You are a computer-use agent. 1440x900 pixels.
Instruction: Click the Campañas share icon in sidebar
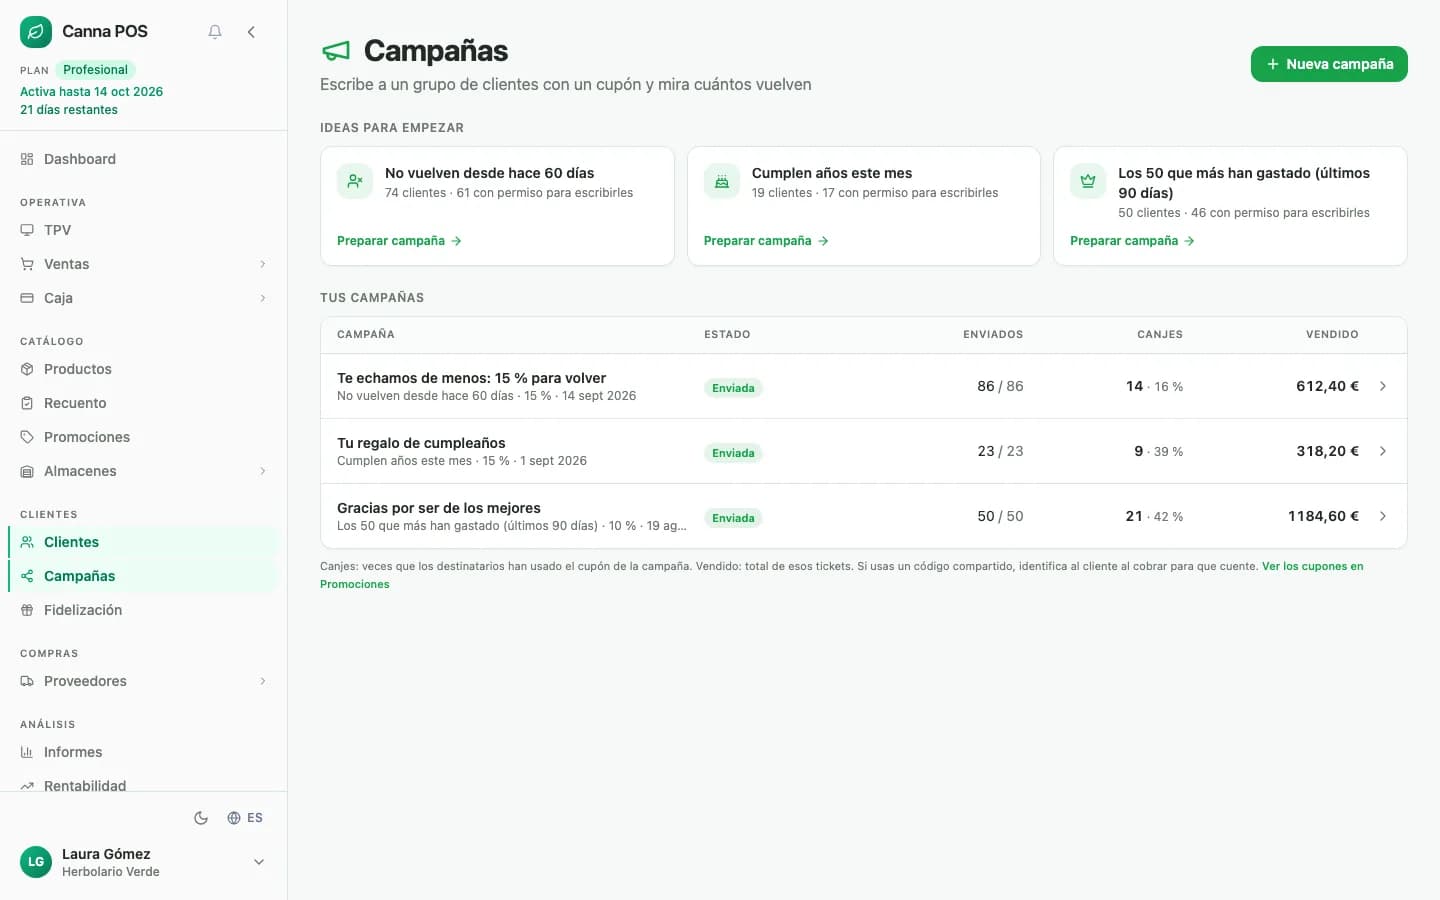[27, 576]
